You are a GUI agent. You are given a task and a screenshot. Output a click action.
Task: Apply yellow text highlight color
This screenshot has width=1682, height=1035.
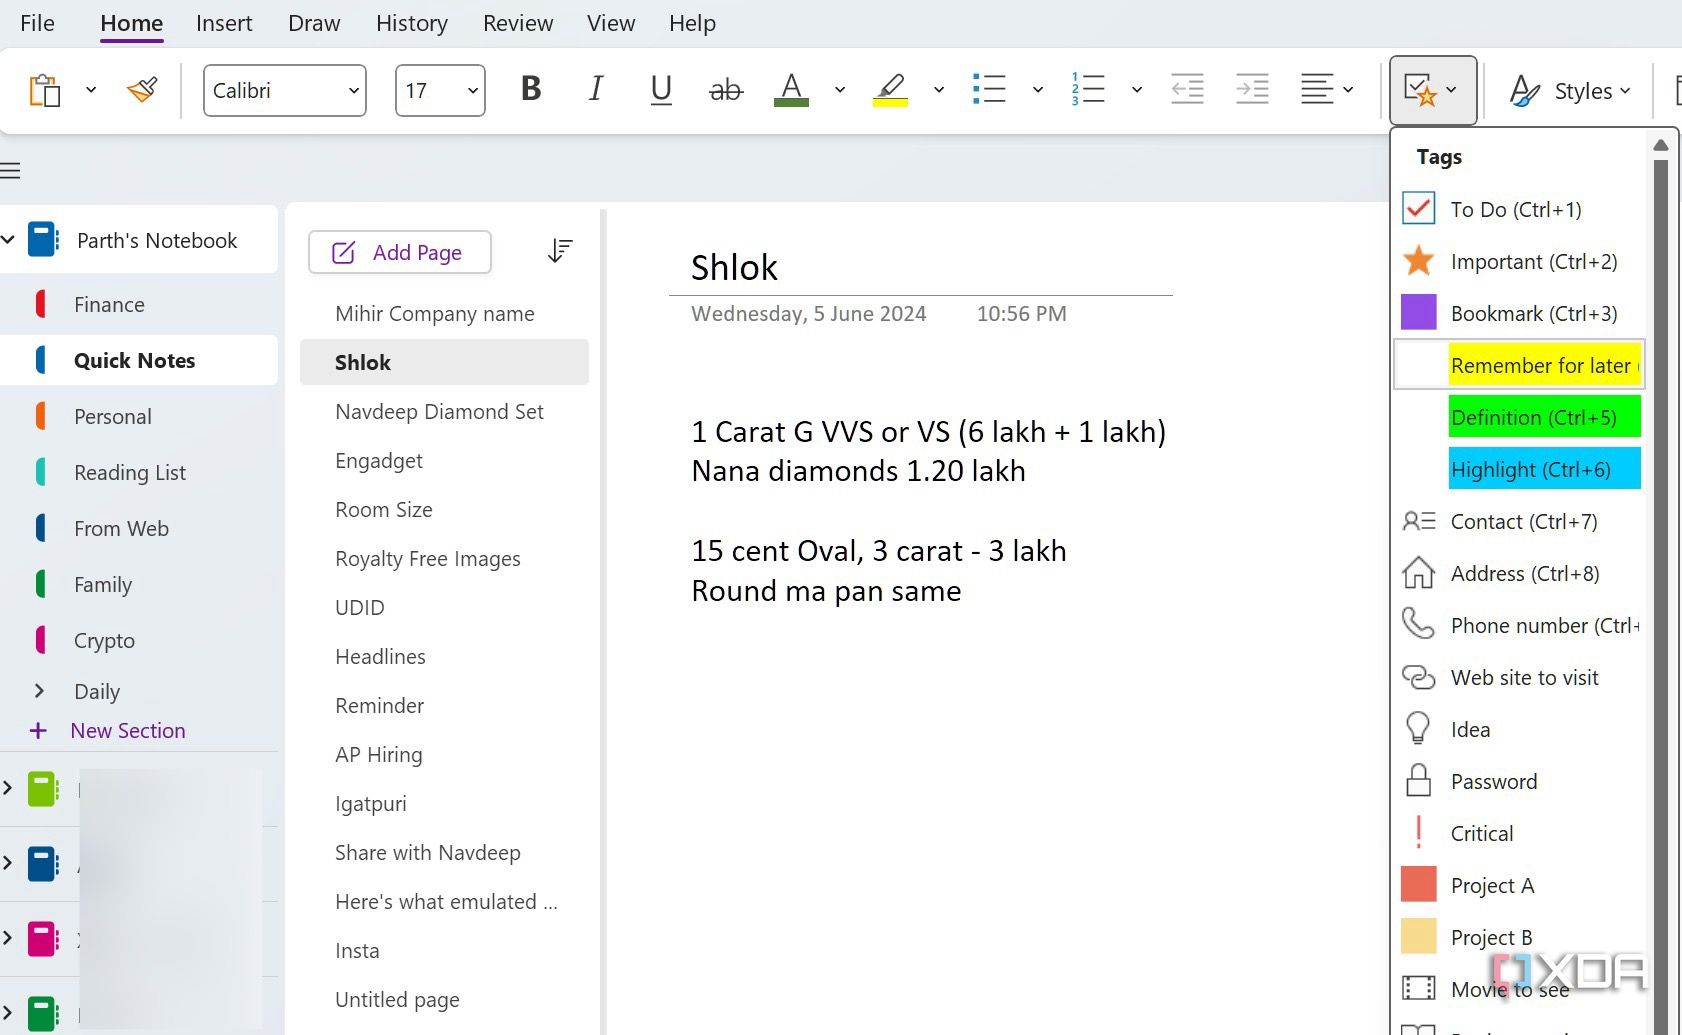[890, 90]
